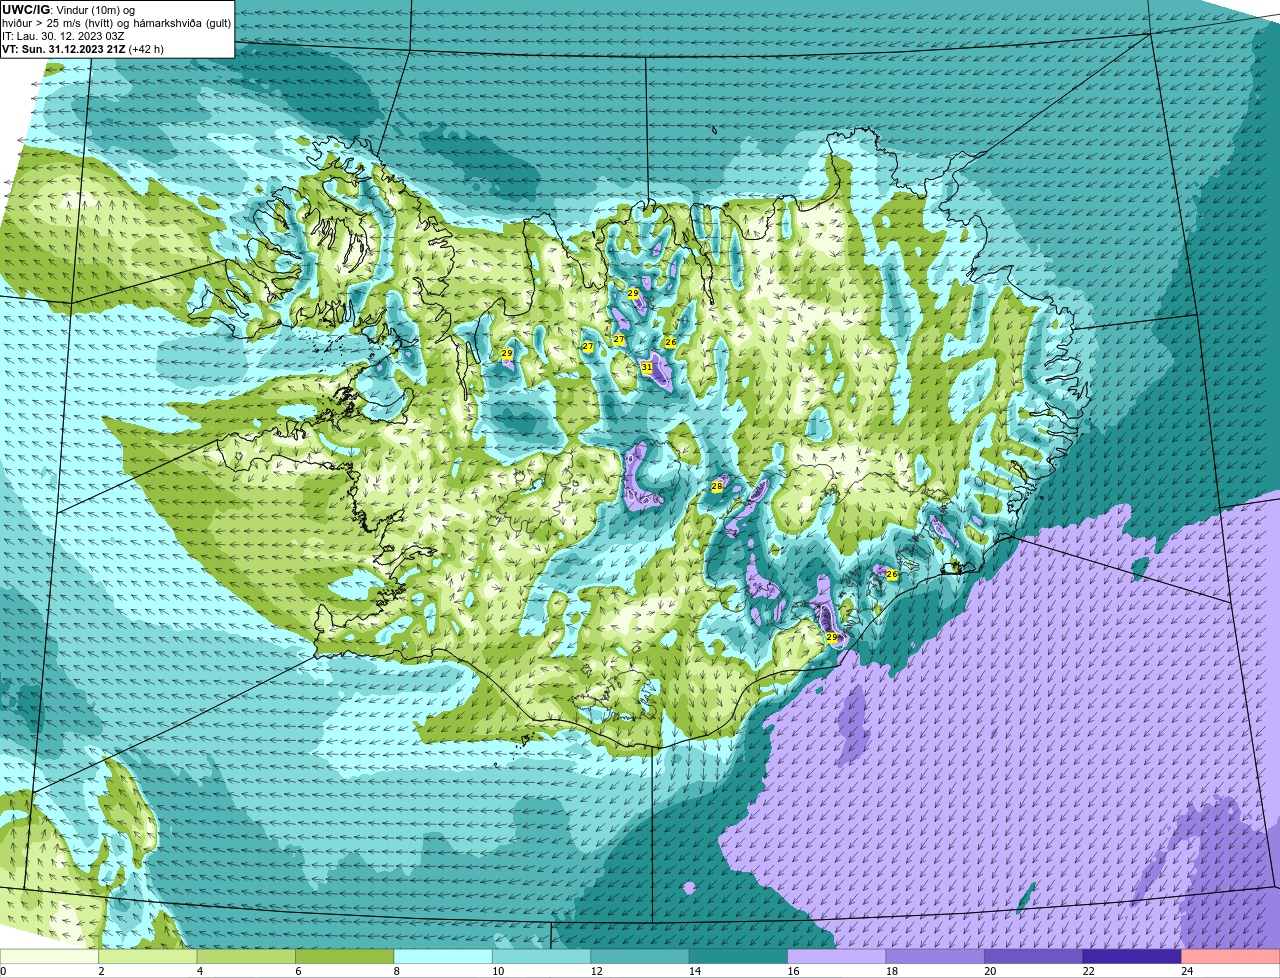
Task: Pick the violet 20–22 m/s legend swatch
Action: pos(1034,956)
